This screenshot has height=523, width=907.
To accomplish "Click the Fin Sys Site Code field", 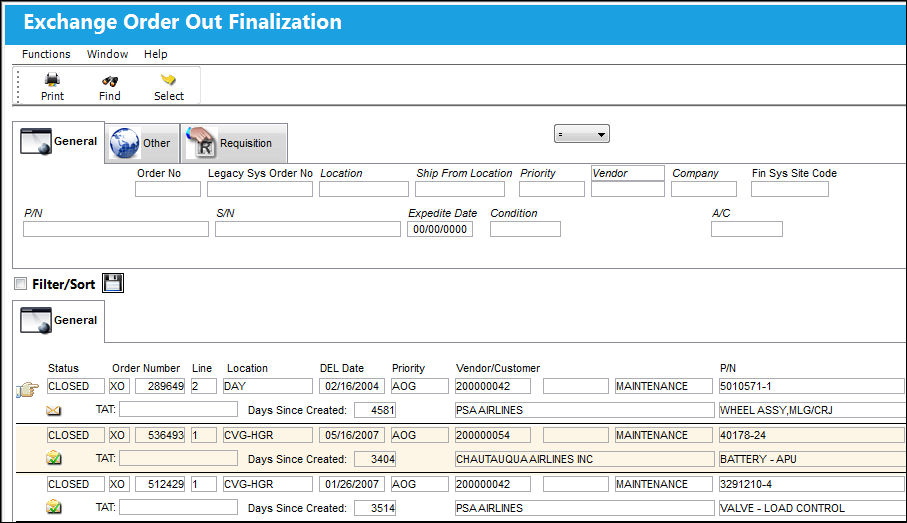I will pos(790,189).
